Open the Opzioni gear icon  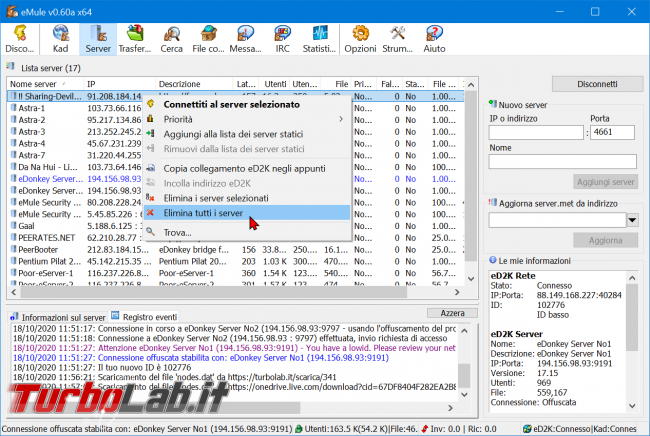click(x=360, y=34)
